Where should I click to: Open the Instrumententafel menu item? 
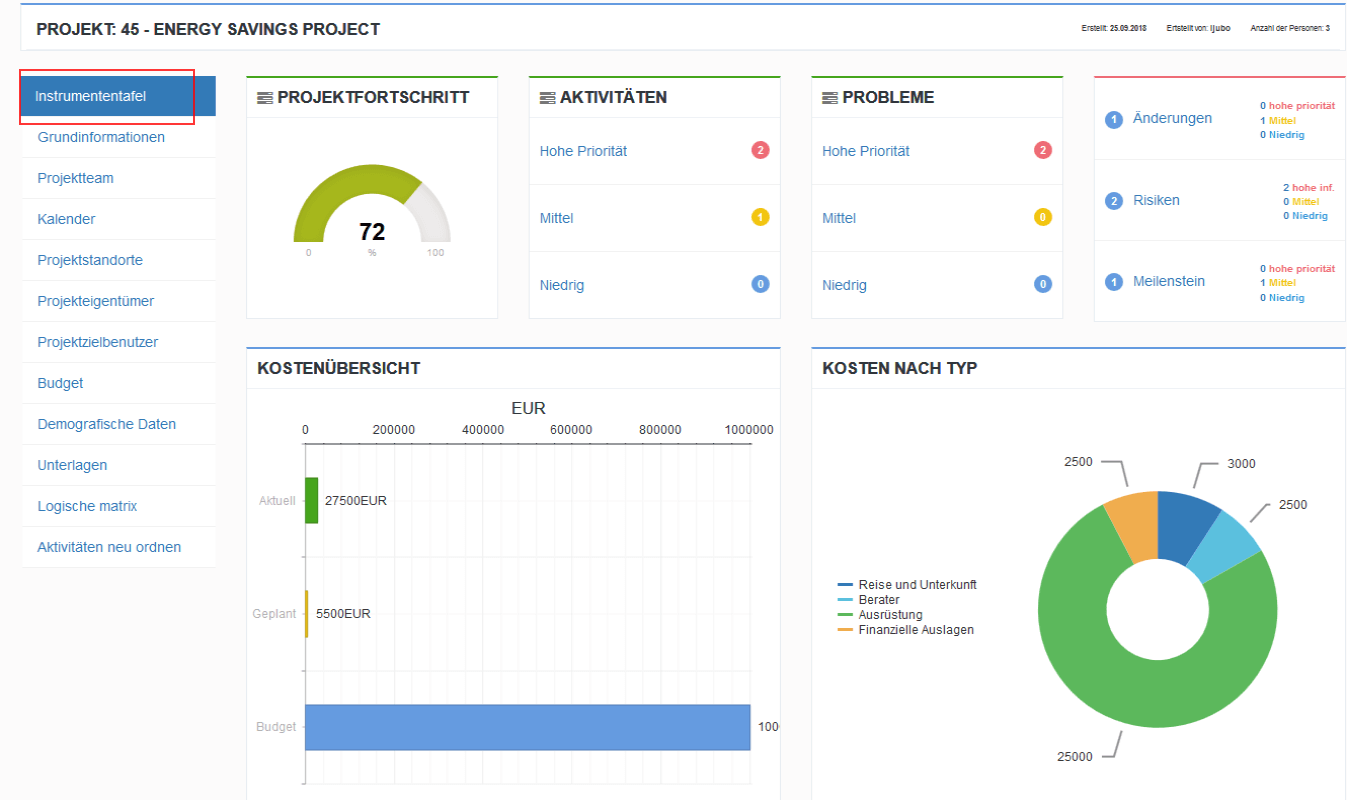tap(118, 97)
